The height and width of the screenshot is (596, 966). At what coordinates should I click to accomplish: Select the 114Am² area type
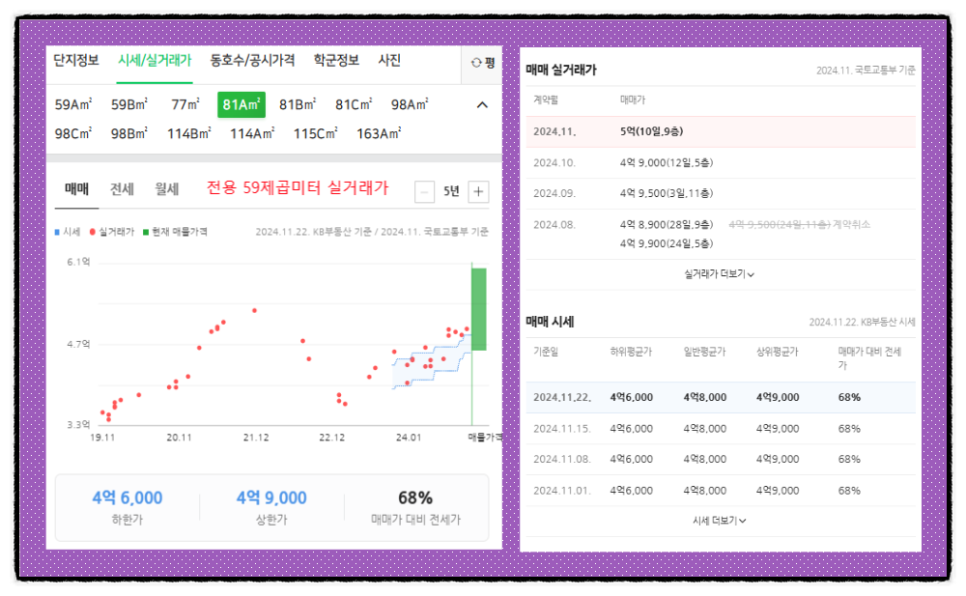tap(252, 133)
